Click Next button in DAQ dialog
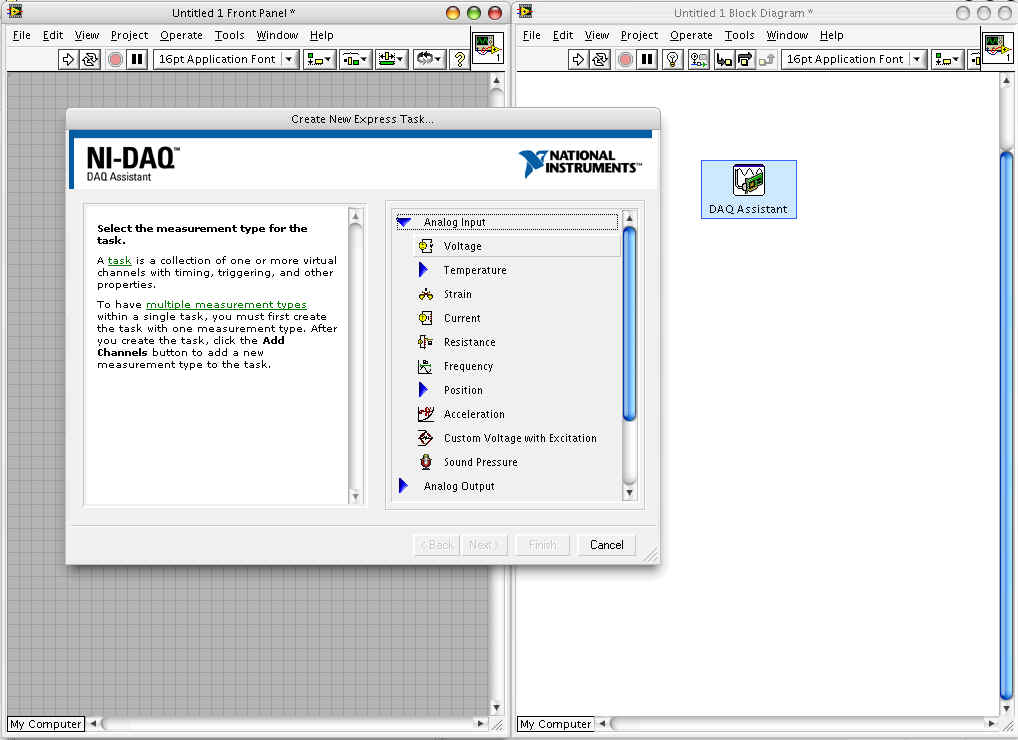The height and width of the screenshot is (740, 1018). coord(484,545)
